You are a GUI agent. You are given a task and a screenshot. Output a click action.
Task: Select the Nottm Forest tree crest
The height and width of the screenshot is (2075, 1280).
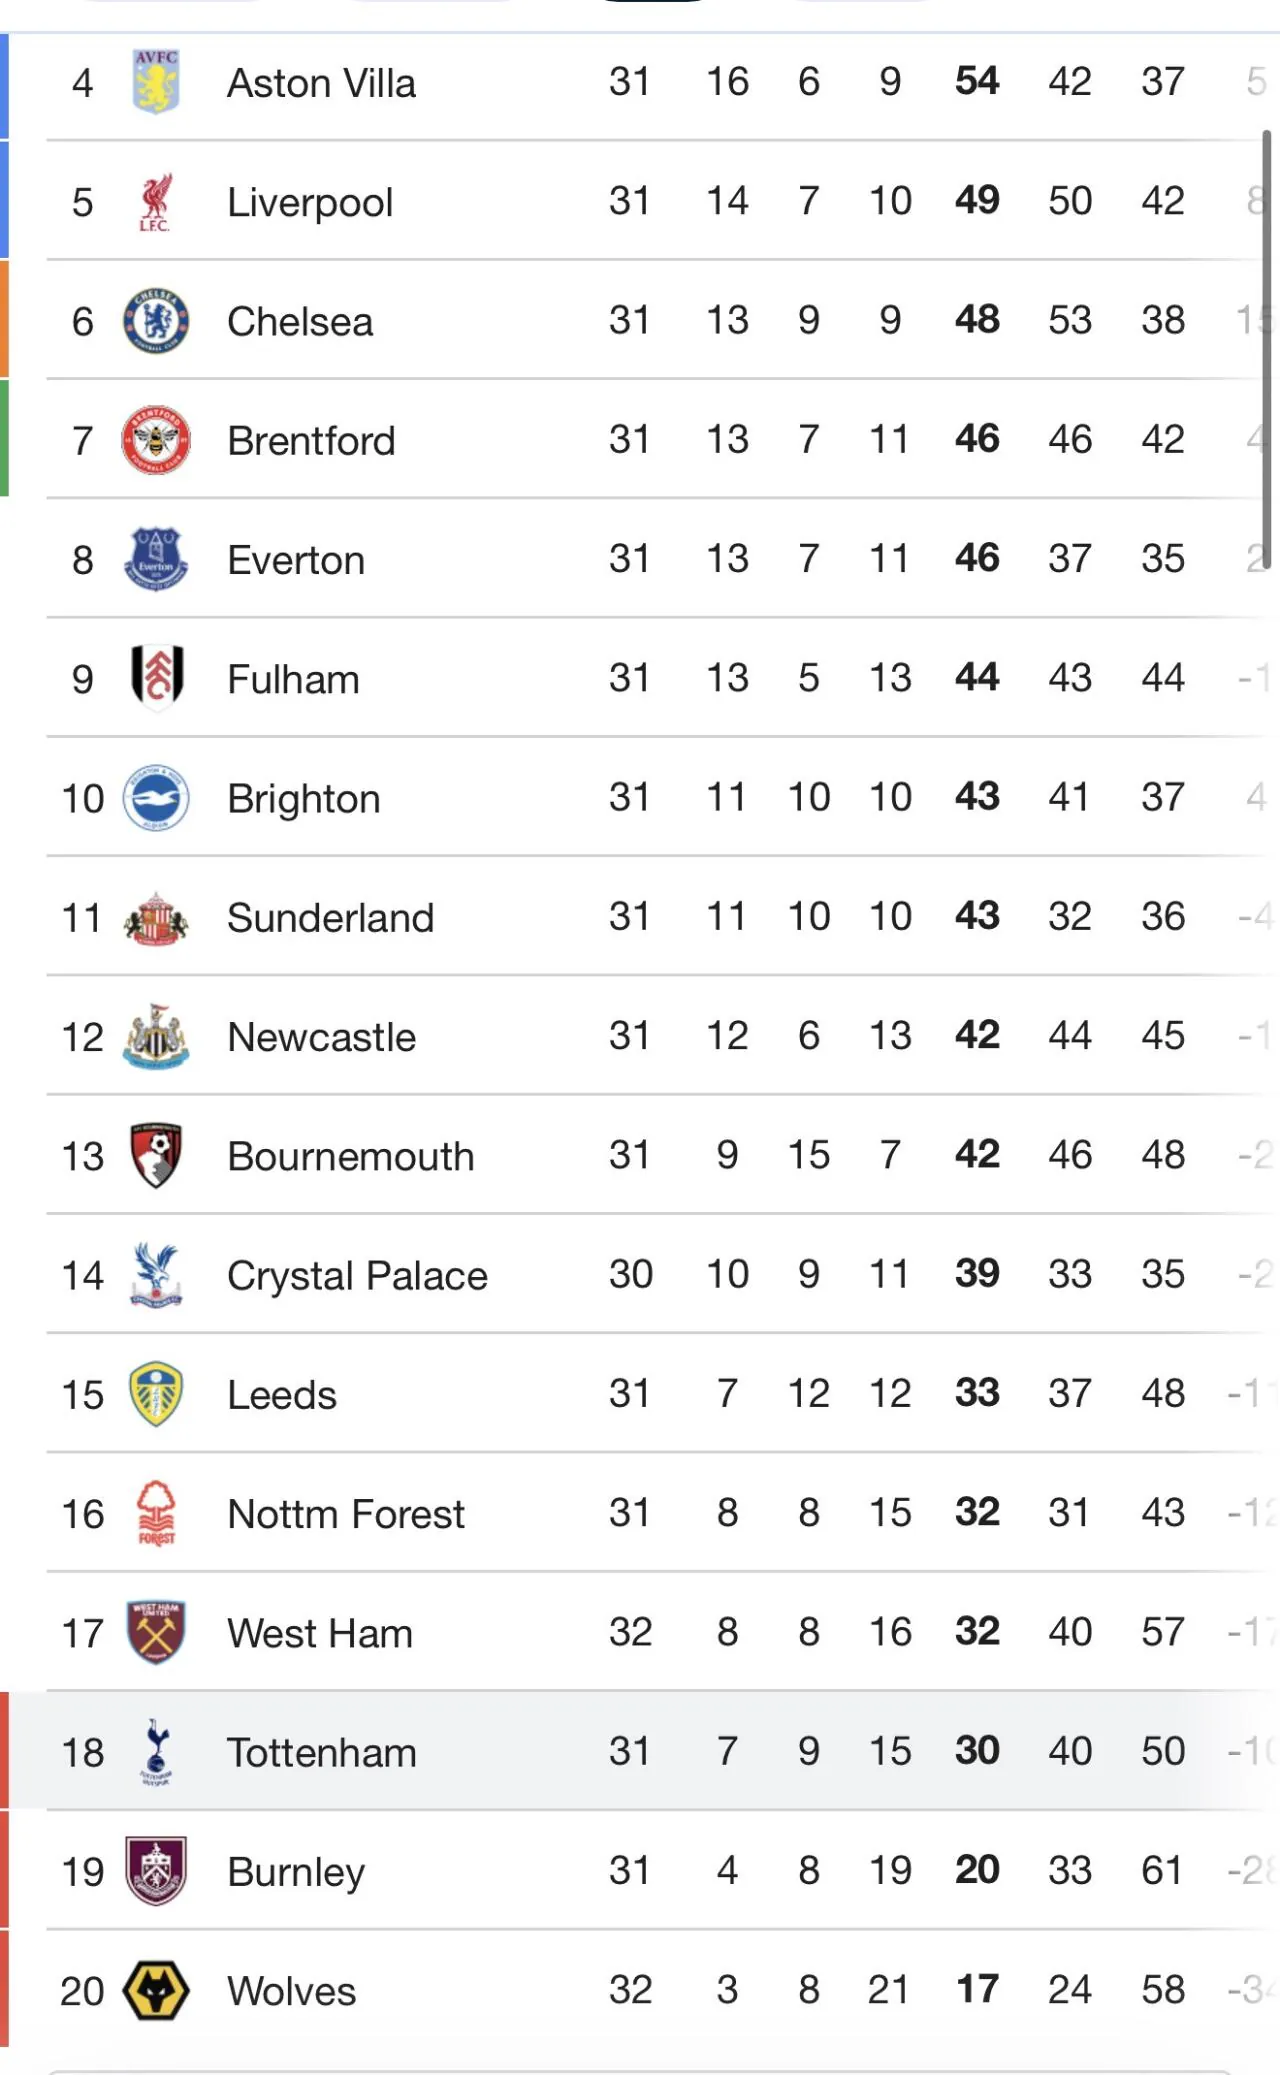coord(156,1513)
